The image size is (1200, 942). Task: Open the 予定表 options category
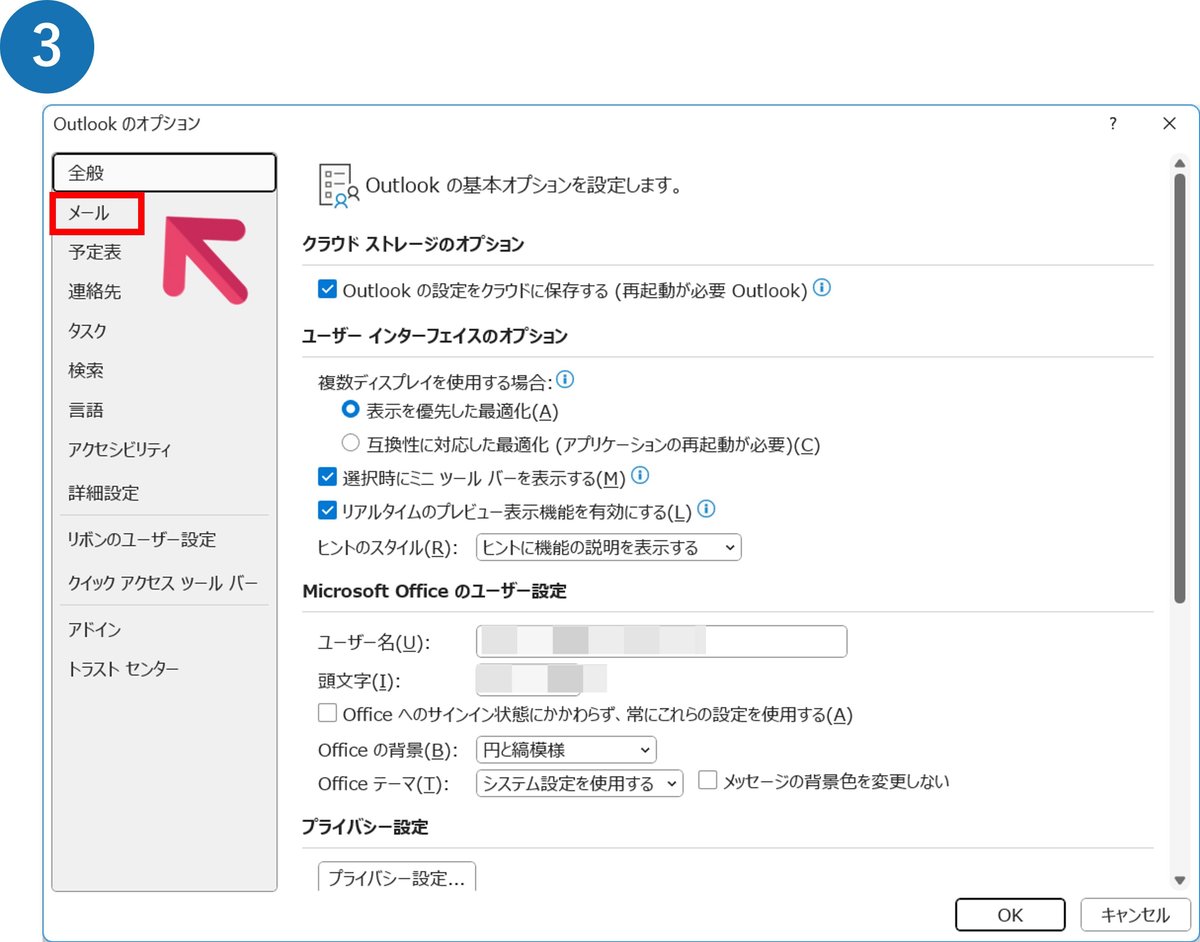[x=95, y=252]
